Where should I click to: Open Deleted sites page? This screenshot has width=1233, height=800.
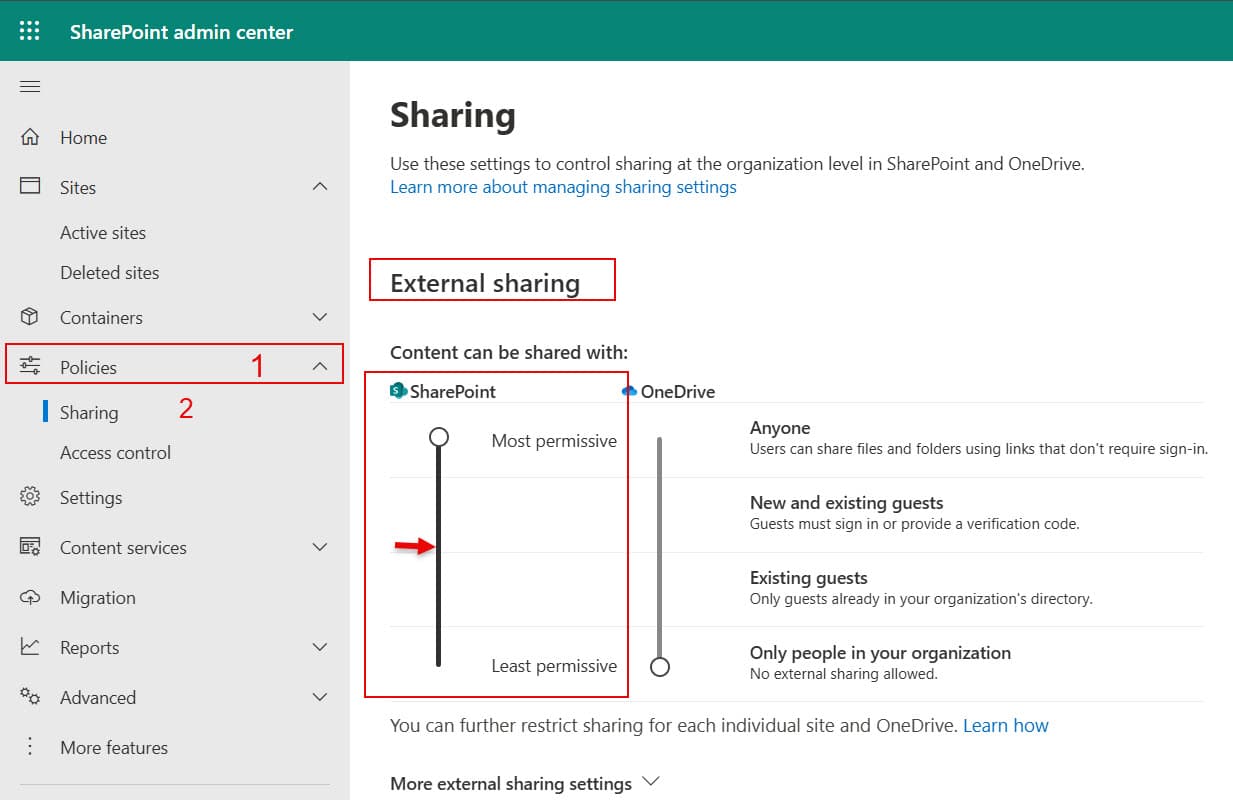(109, 273)
